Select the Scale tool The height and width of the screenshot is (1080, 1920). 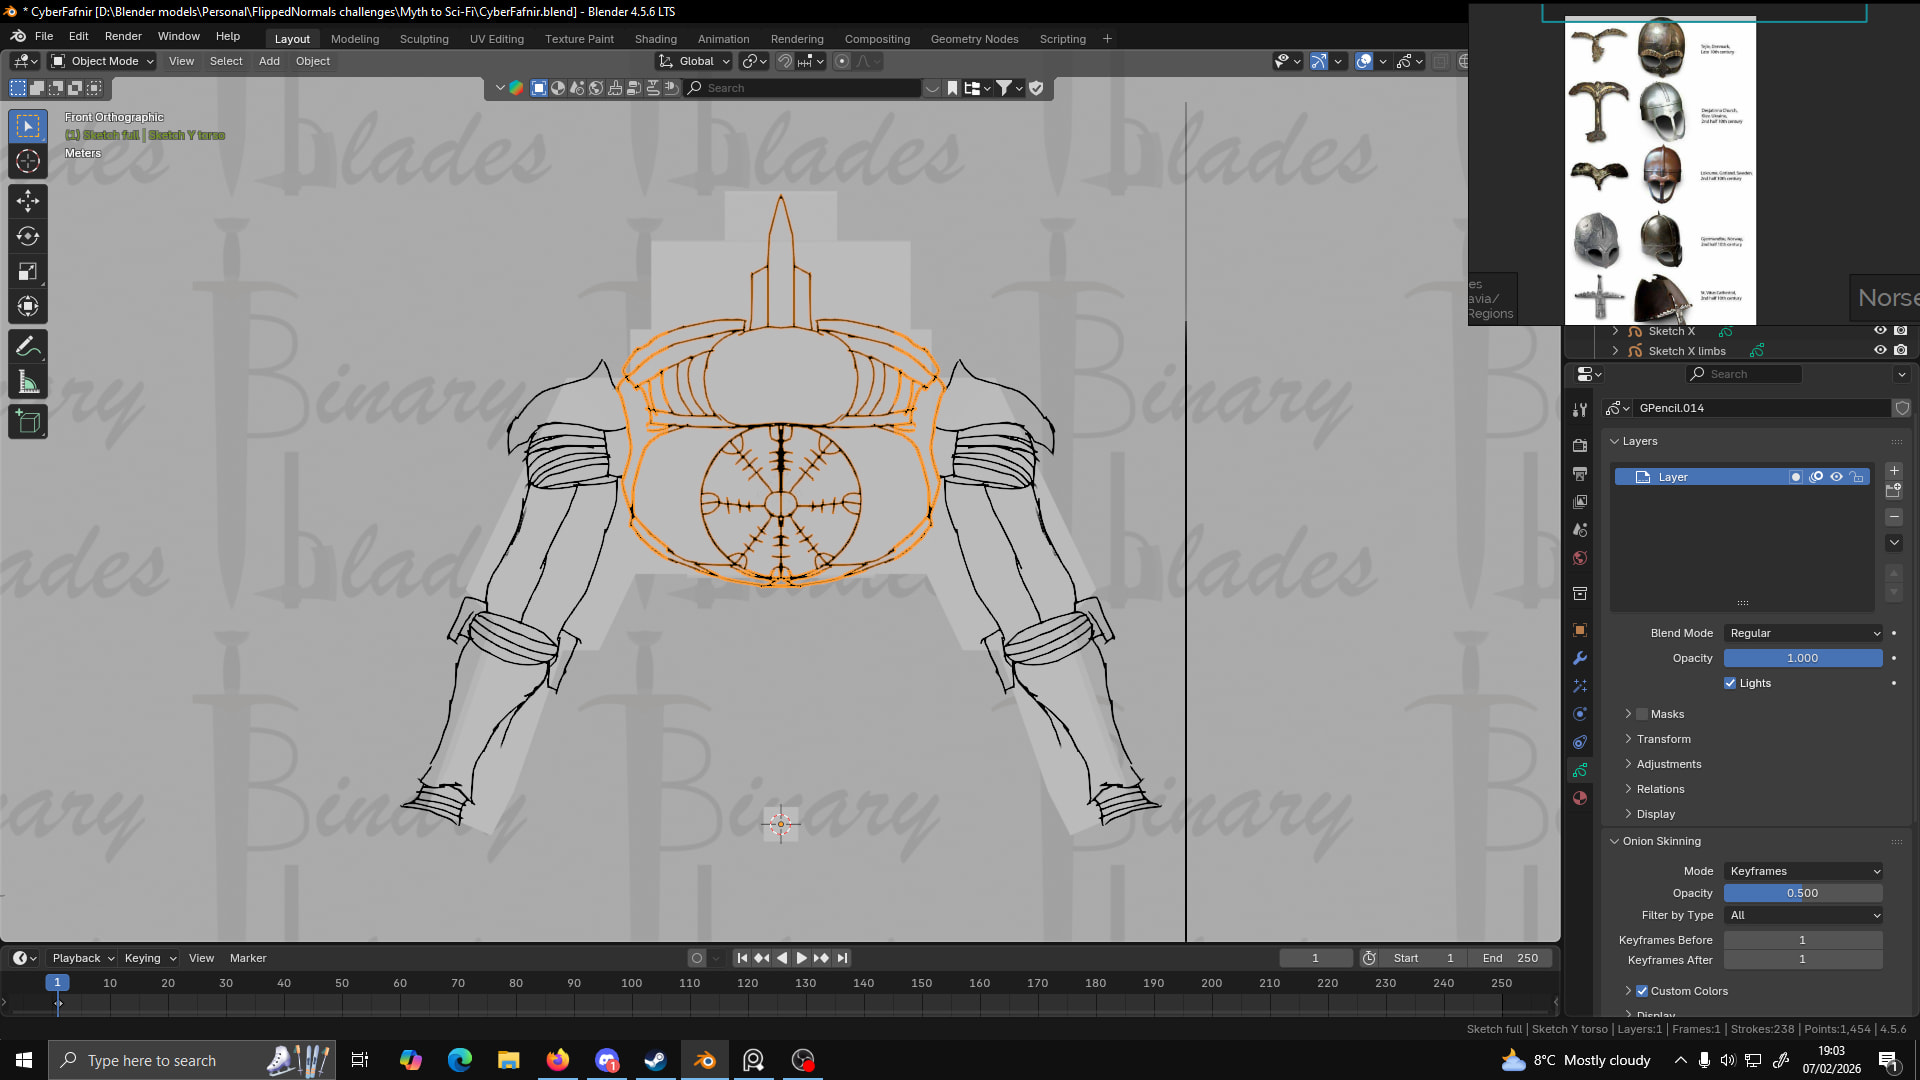[28, 271]
